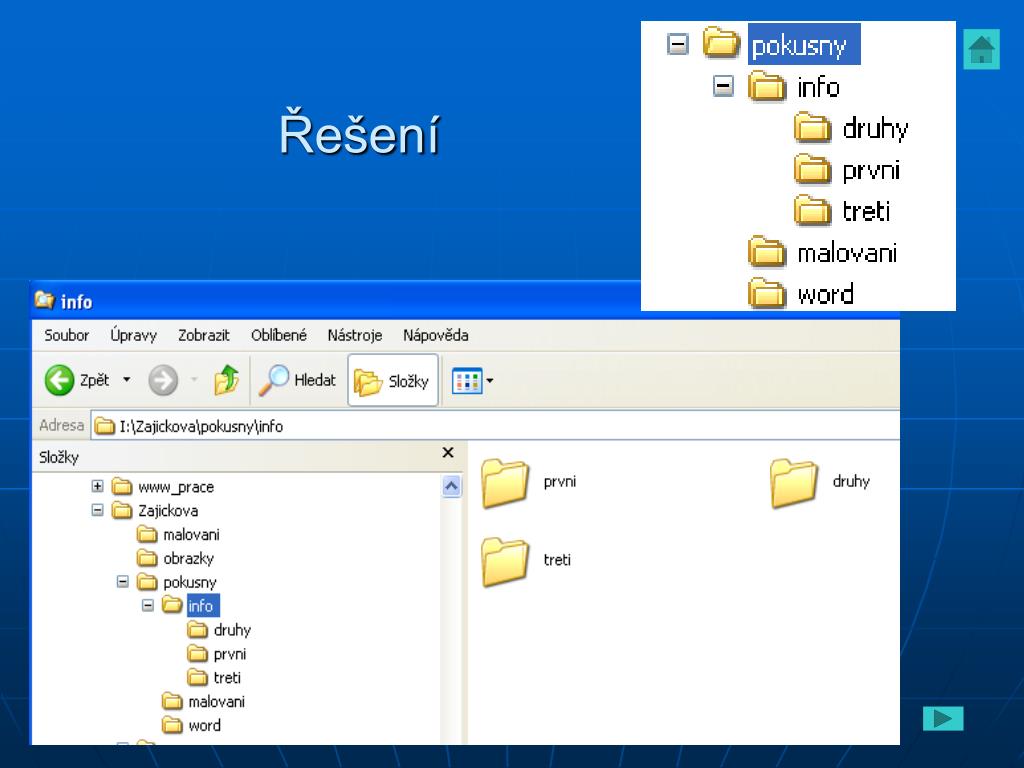Click the Up folder icon
Screen dimensions: 1024x768
(227, 380)
